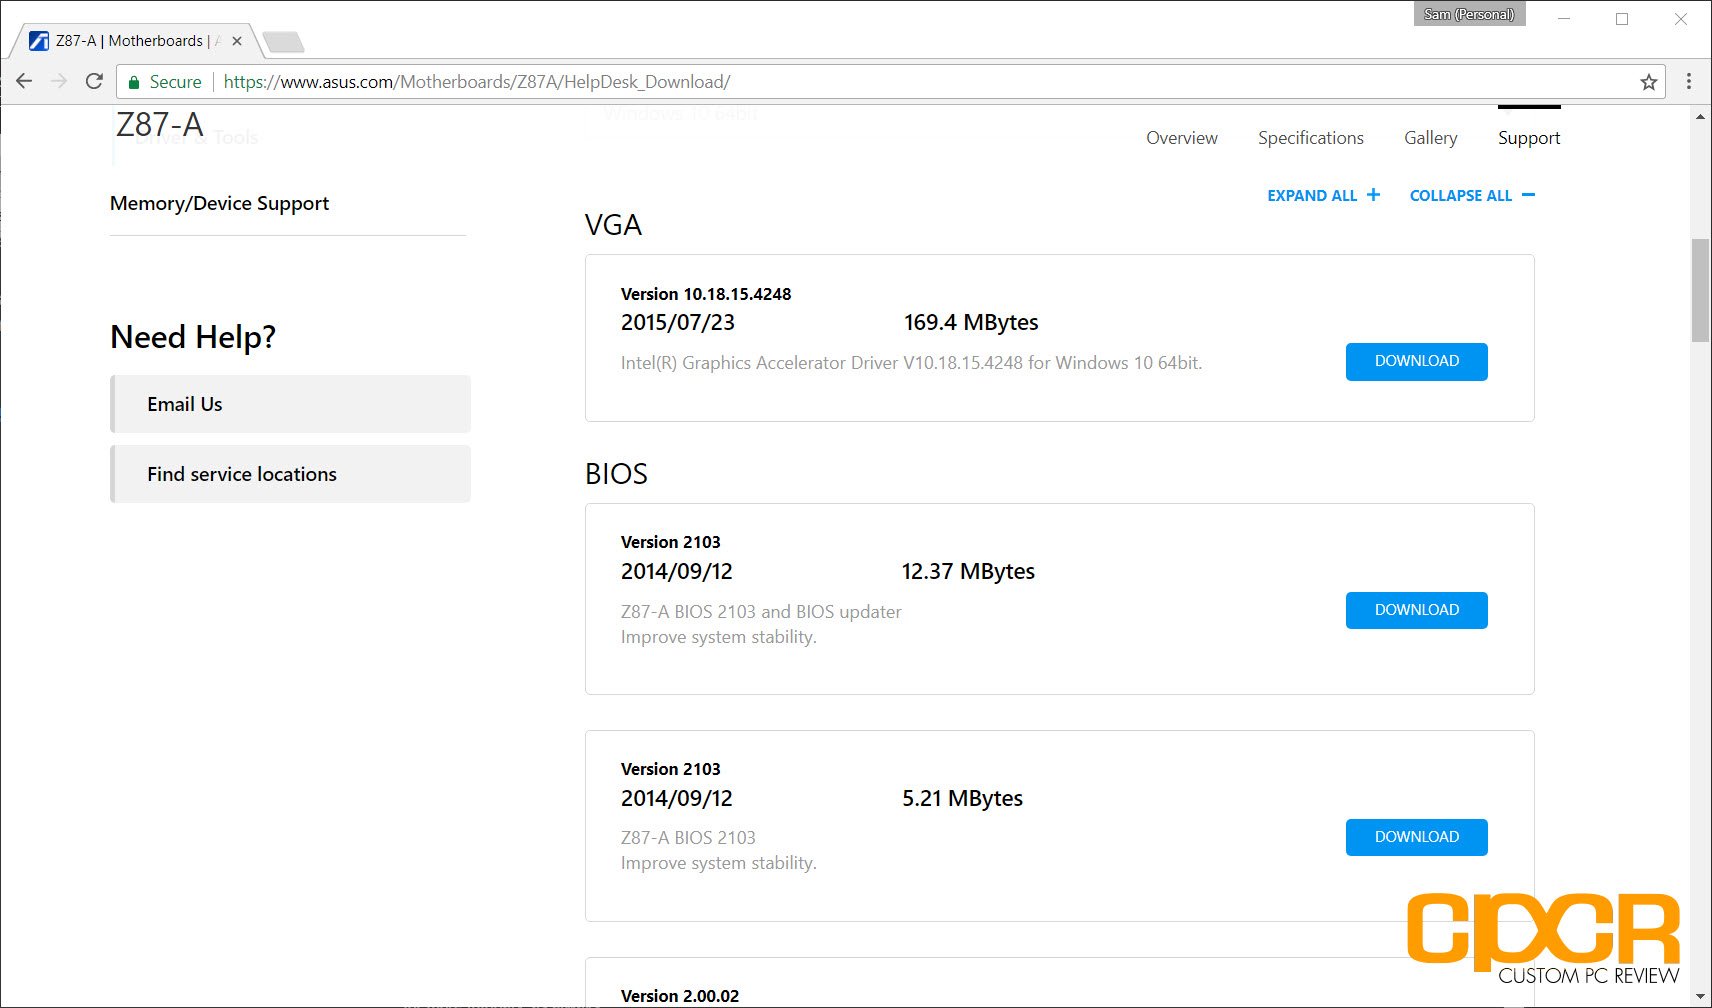
Task: Close the Z87-A Motherboards tab
Action: click(237, 41)
